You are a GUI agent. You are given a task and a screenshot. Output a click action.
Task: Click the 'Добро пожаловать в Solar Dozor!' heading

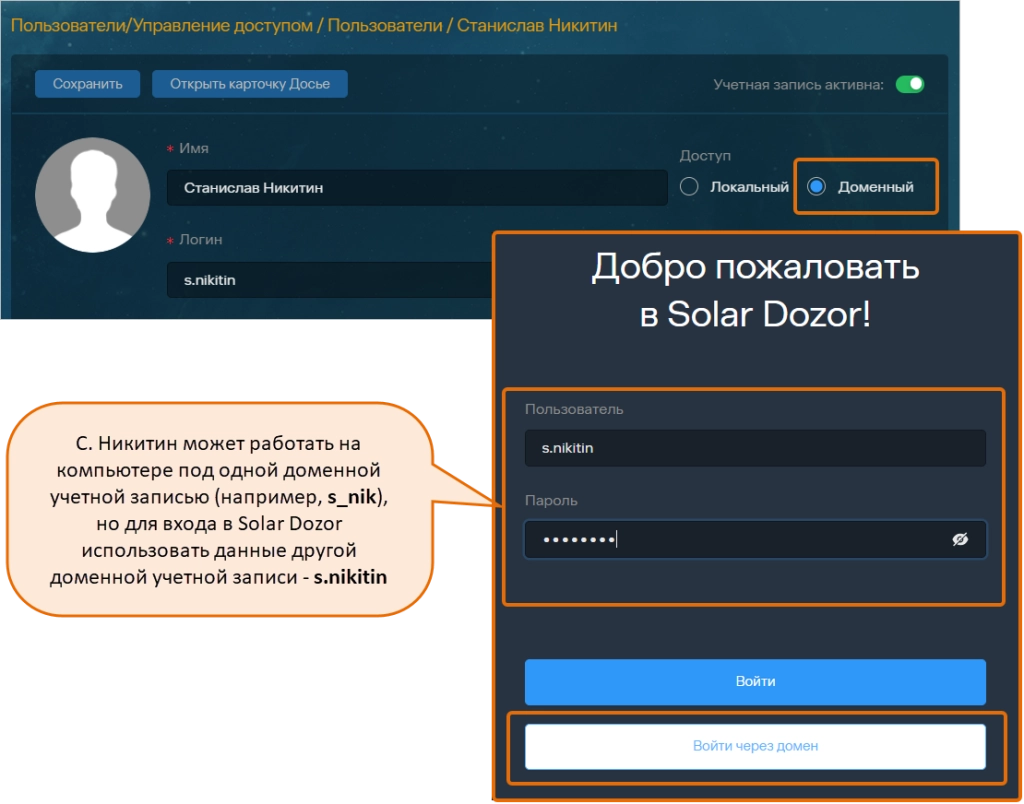(x=755, y=291)
